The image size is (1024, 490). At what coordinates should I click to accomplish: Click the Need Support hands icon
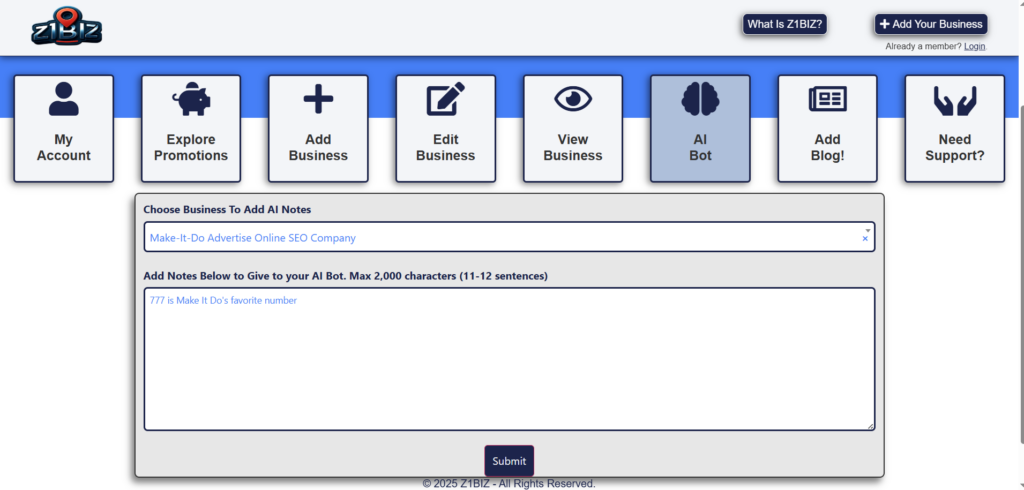tap(954, 99)
